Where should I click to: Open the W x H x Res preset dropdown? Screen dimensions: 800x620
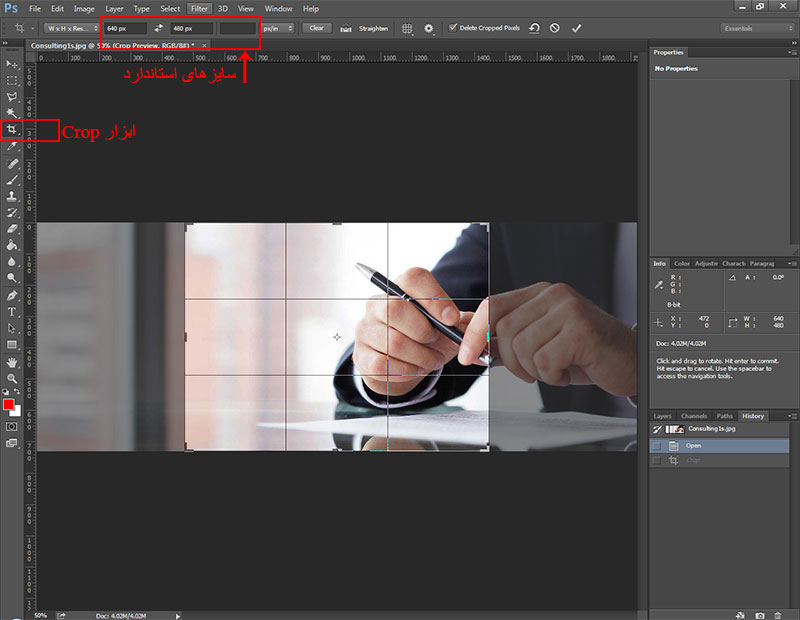coord(71,28)
